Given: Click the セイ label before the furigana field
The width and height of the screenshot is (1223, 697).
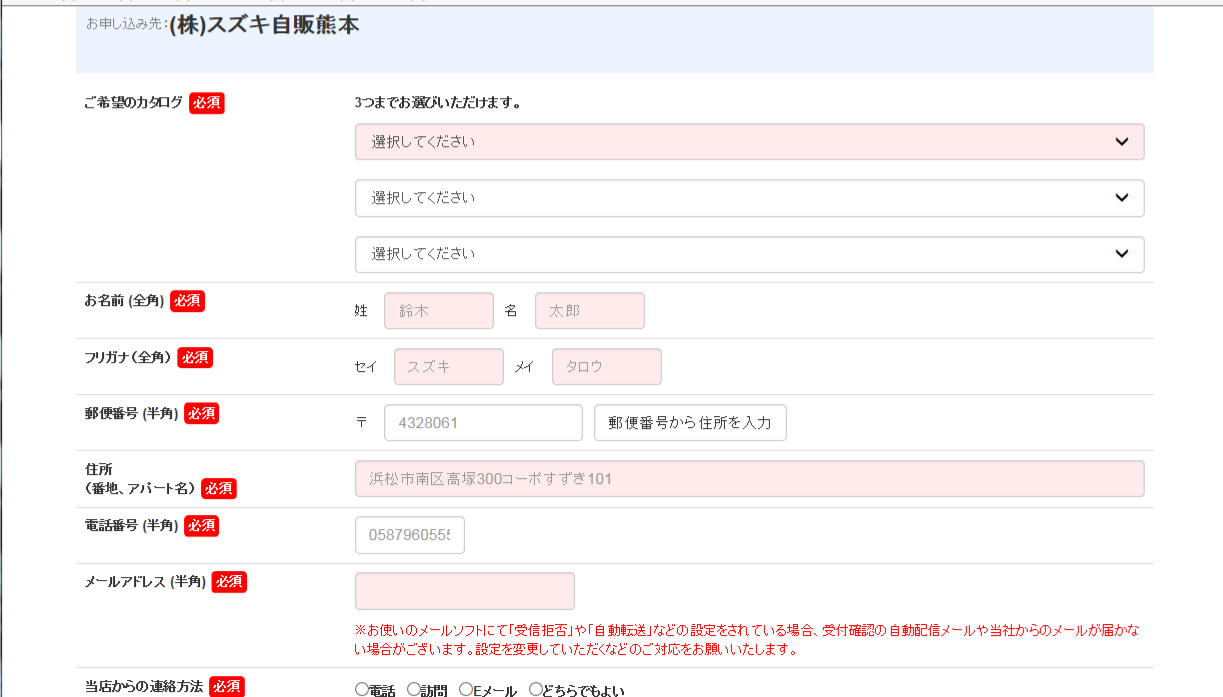Looking at the screenshot, I should pos(366,367).
